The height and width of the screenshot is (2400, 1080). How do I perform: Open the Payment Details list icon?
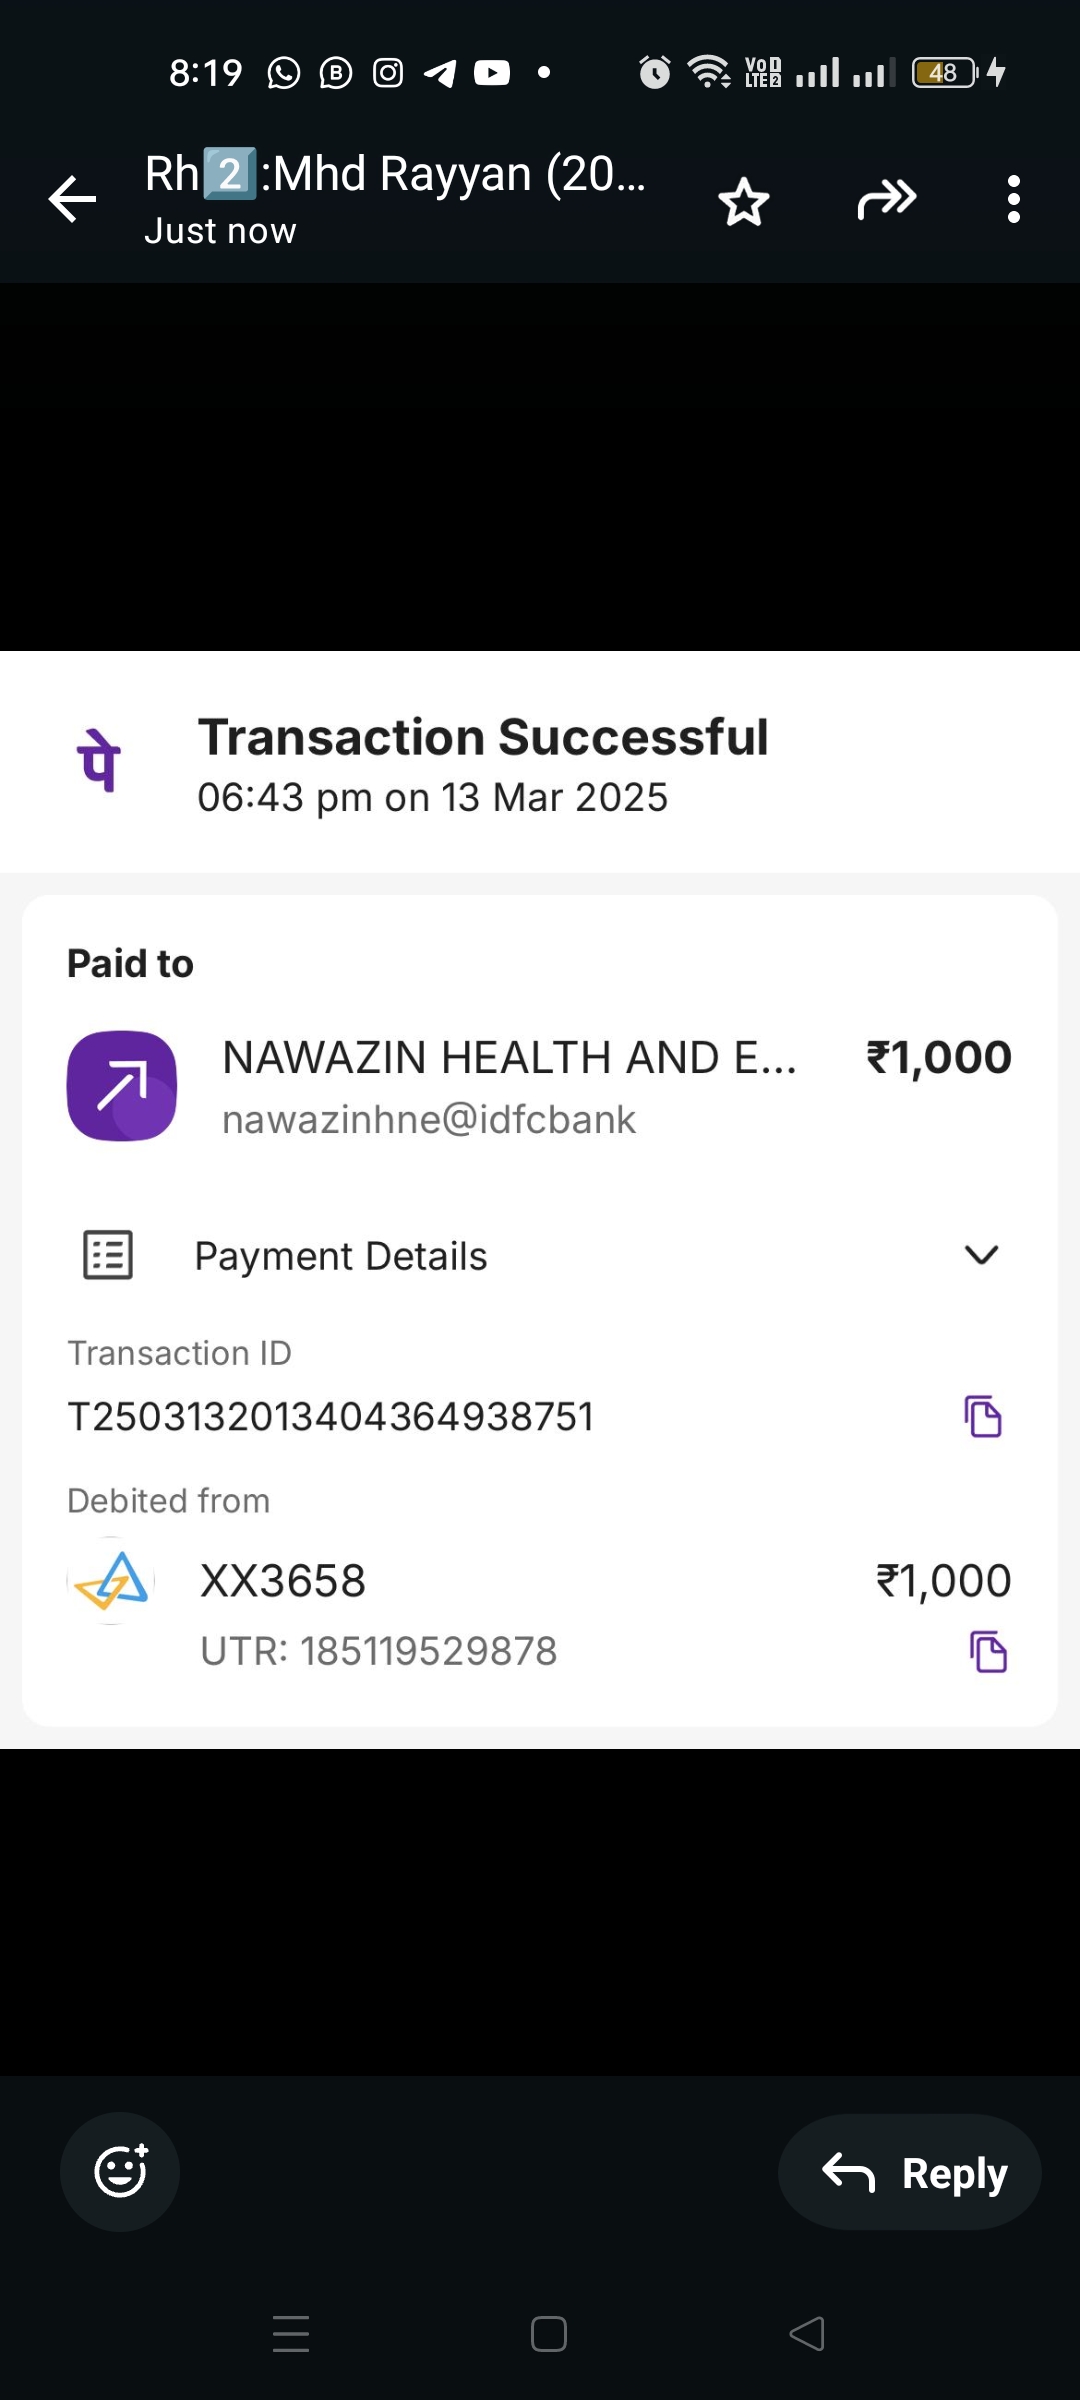point(108,1255)
